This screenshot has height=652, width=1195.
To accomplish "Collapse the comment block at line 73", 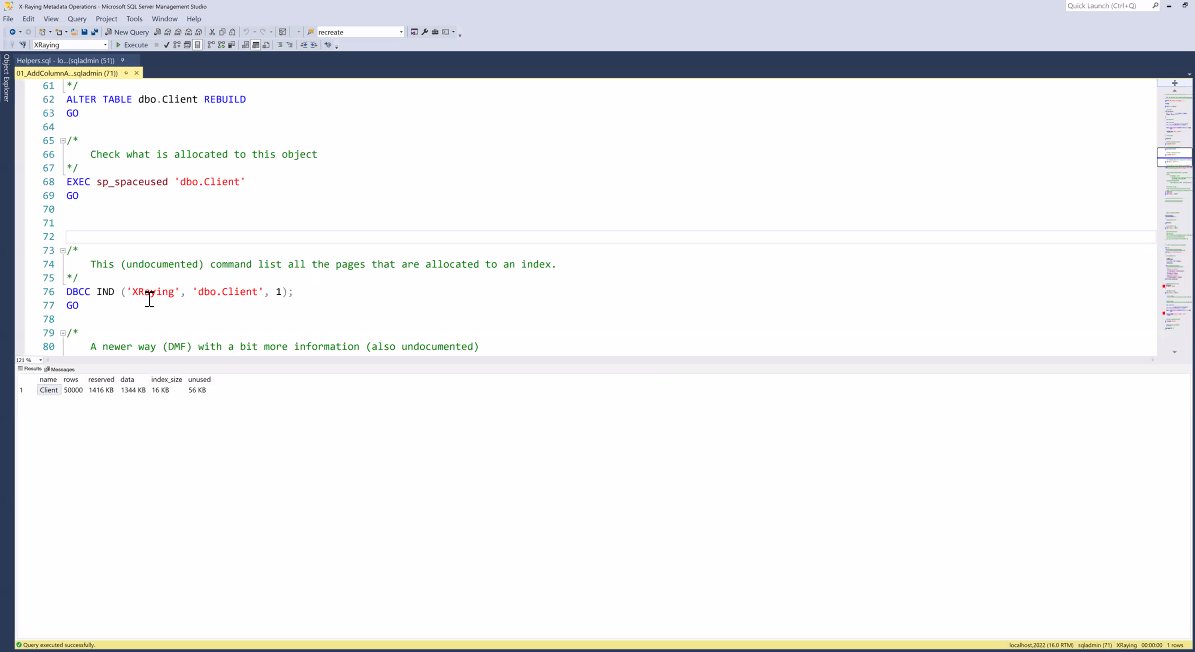I will point(62,251).
